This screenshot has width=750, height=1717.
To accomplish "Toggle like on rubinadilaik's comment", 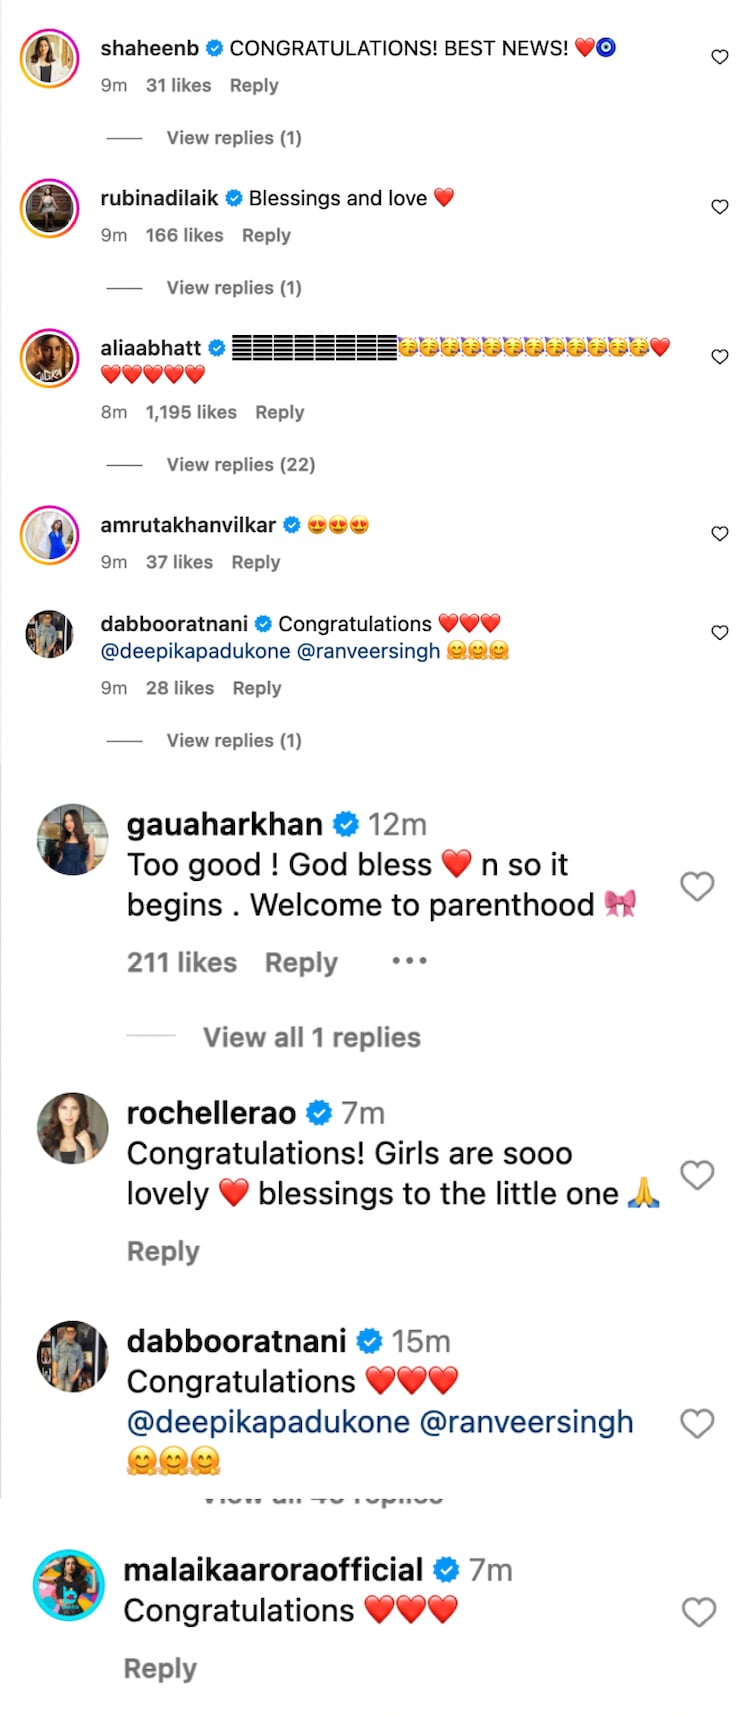I will [x=719, y=207].
